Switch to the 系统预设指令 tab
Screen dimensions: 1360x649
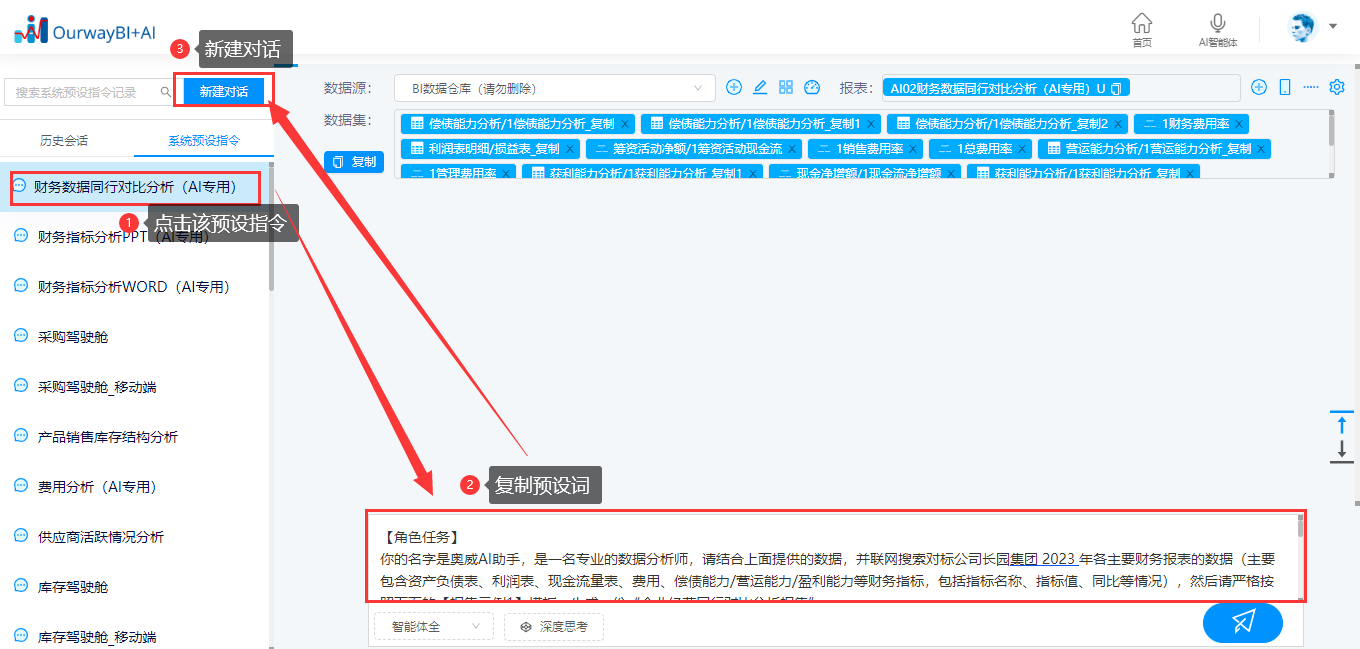204,141
